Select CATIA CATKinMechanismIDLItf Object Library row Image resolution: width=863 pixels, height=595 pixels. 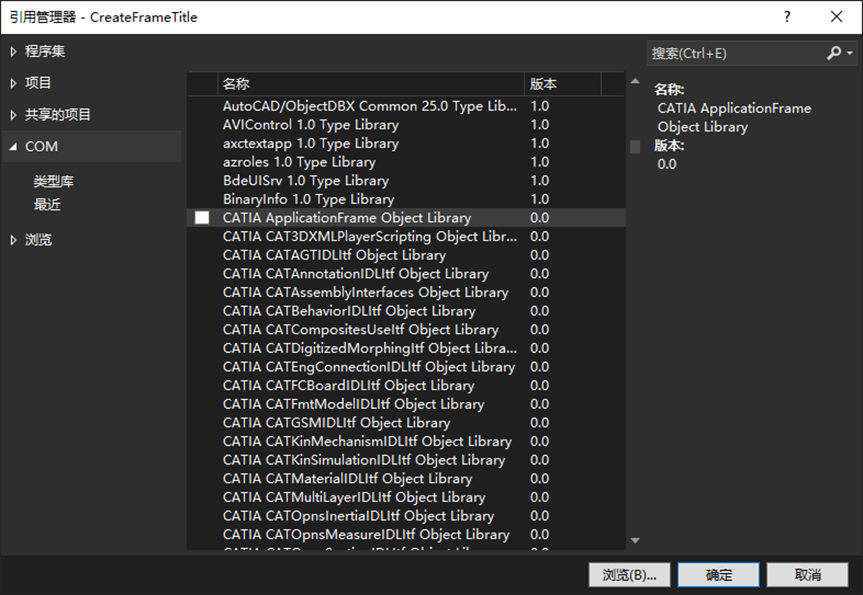pos(406,441)
